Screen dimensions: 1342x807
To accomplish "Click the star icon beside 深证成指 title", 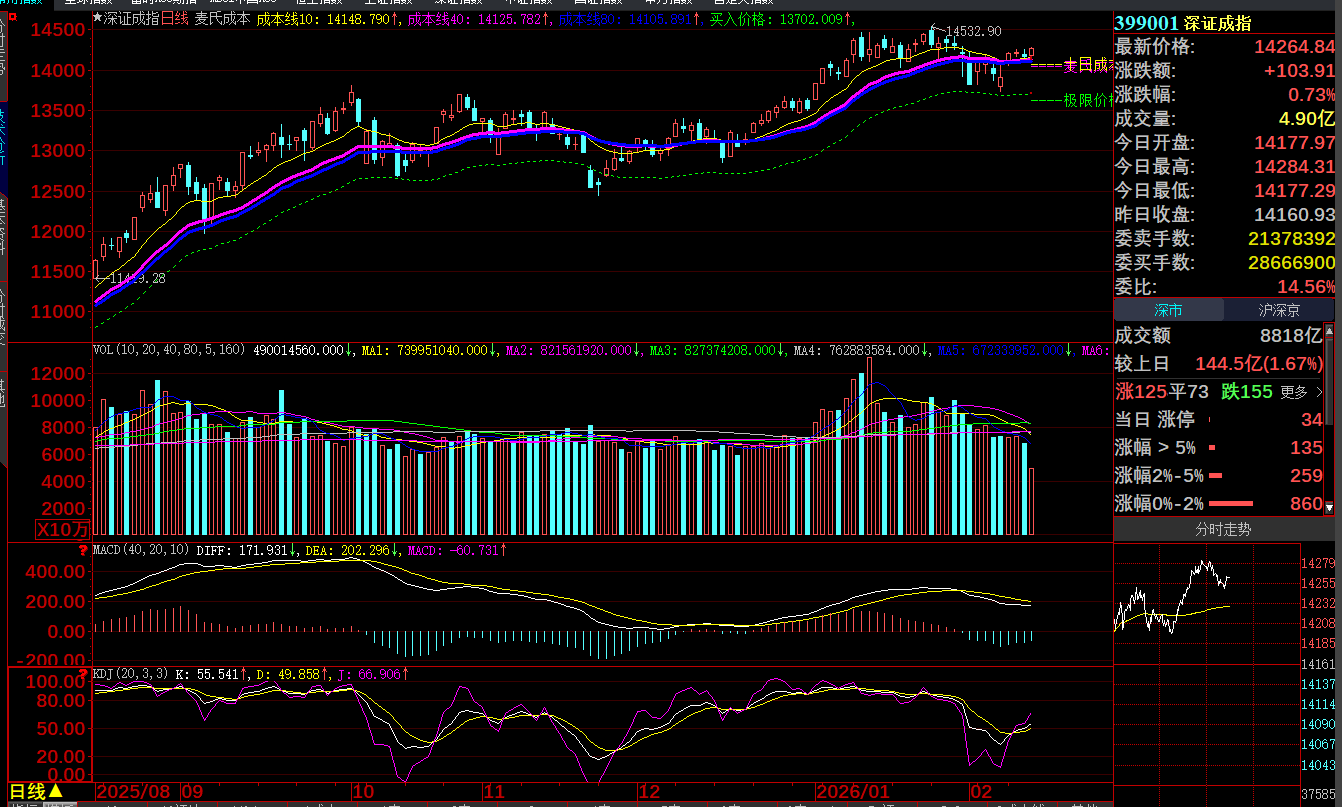I will 97,18.
